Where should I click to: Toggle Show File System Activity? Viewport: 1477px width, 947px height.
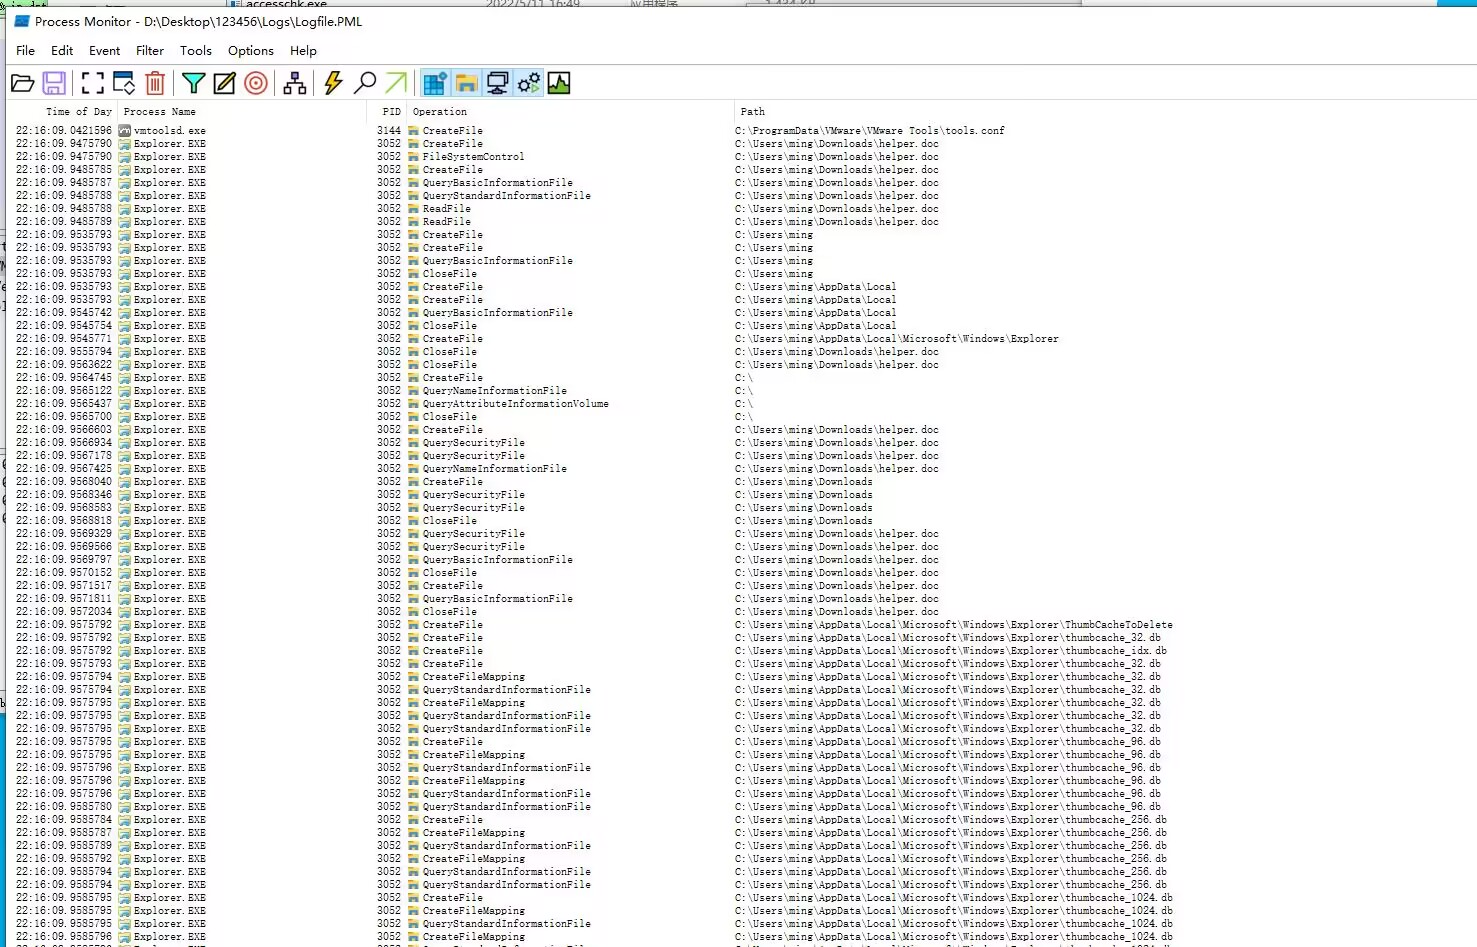466,83
